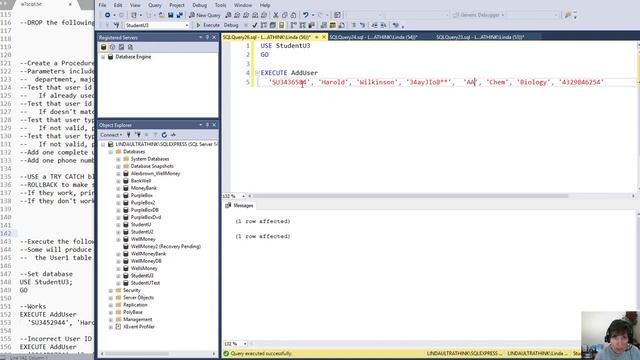Screen dimensions: 640x360
Task: Click the Uncomment selected lines icon
Action: tap(362, 25)
